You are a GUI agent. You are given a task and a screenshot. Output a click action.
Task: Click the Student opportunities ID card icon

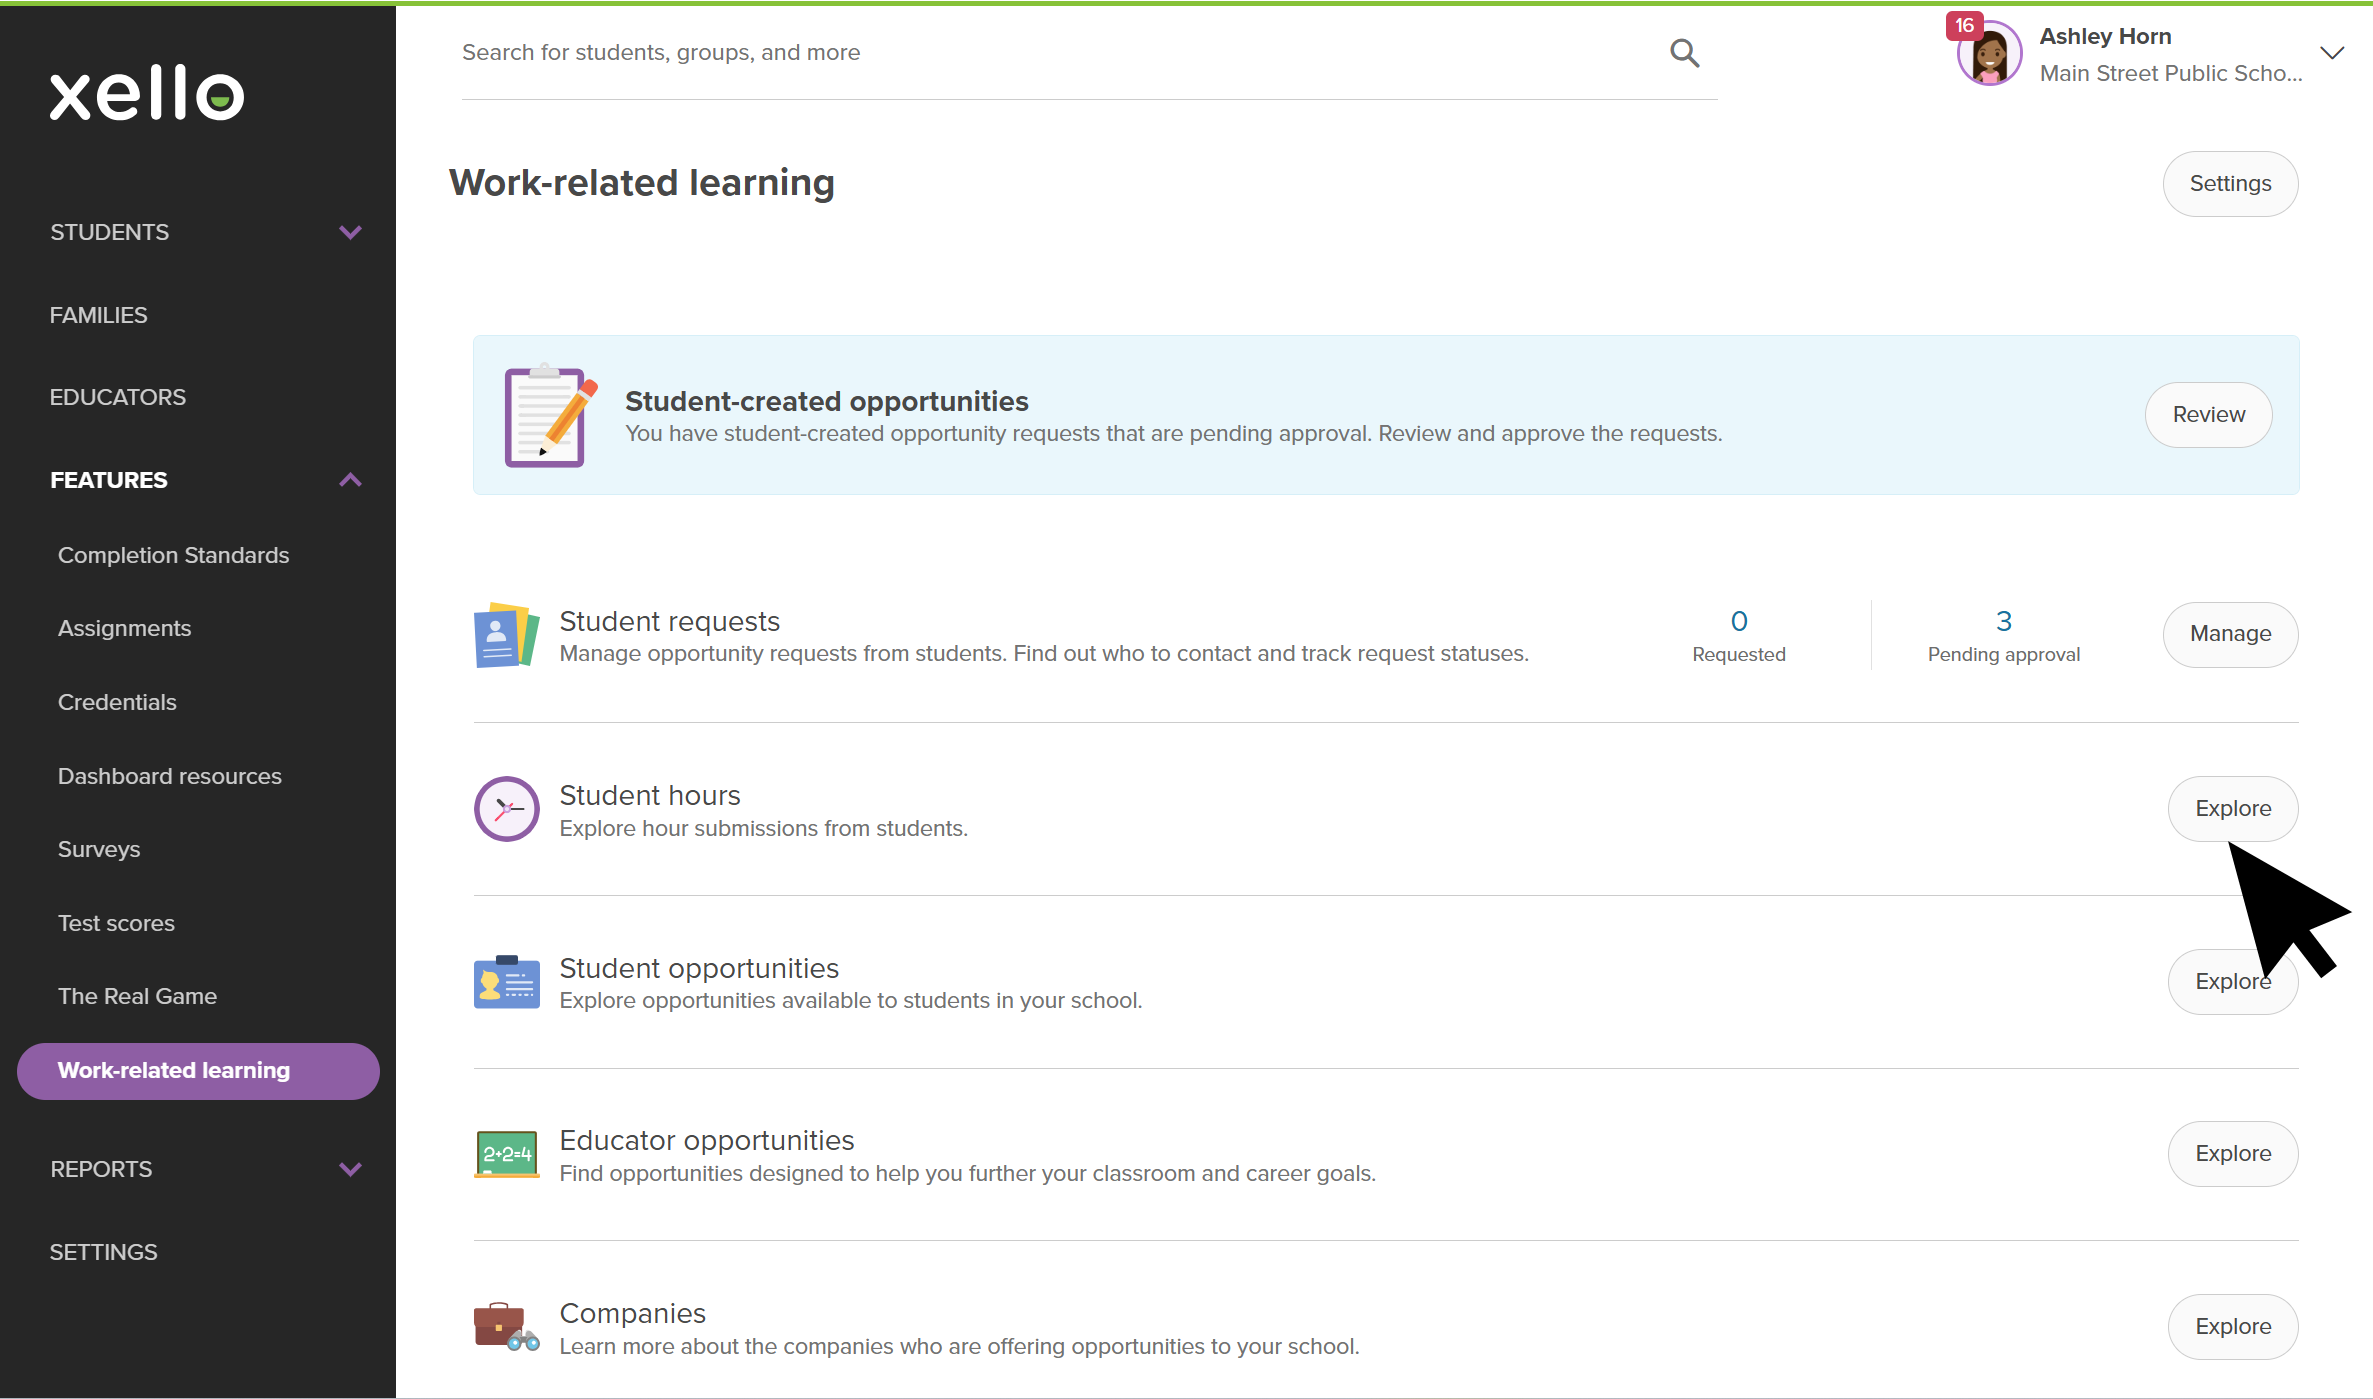coord(506,982)
